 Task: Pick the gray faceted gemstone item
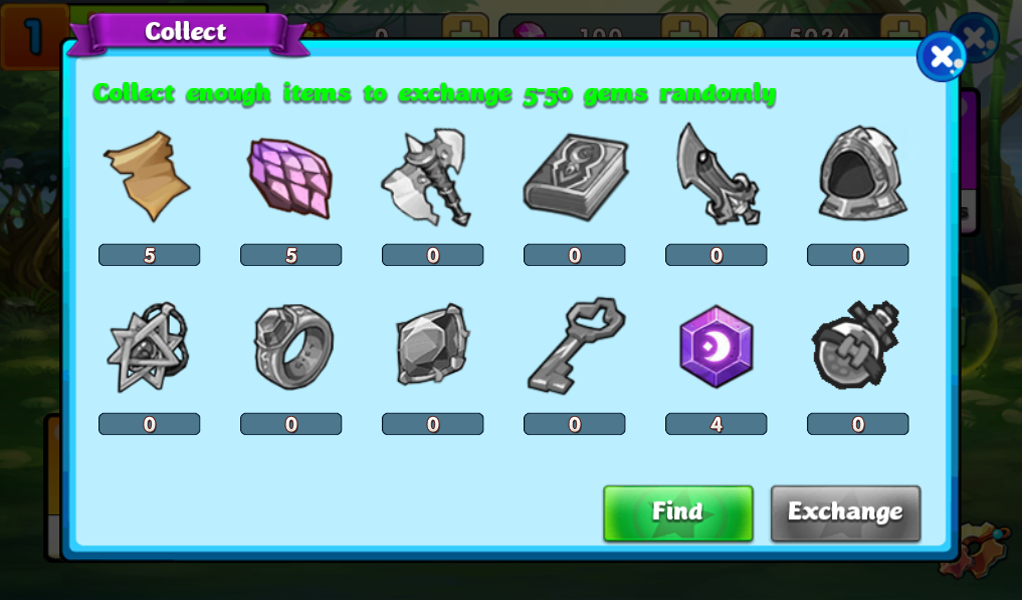click(x=433, y=345)
